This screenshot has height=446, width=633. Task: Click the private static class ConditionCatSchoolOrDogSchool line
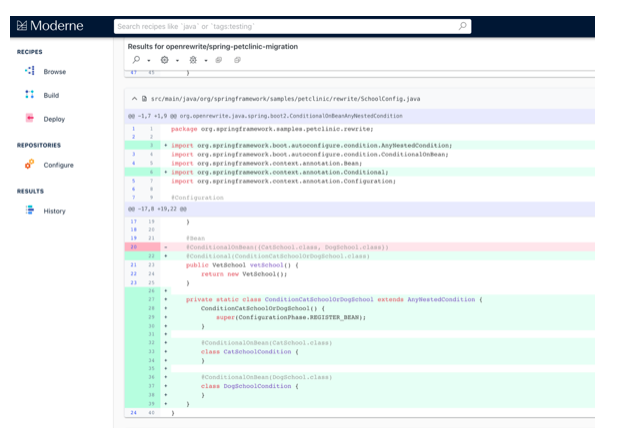click(359, 299)
